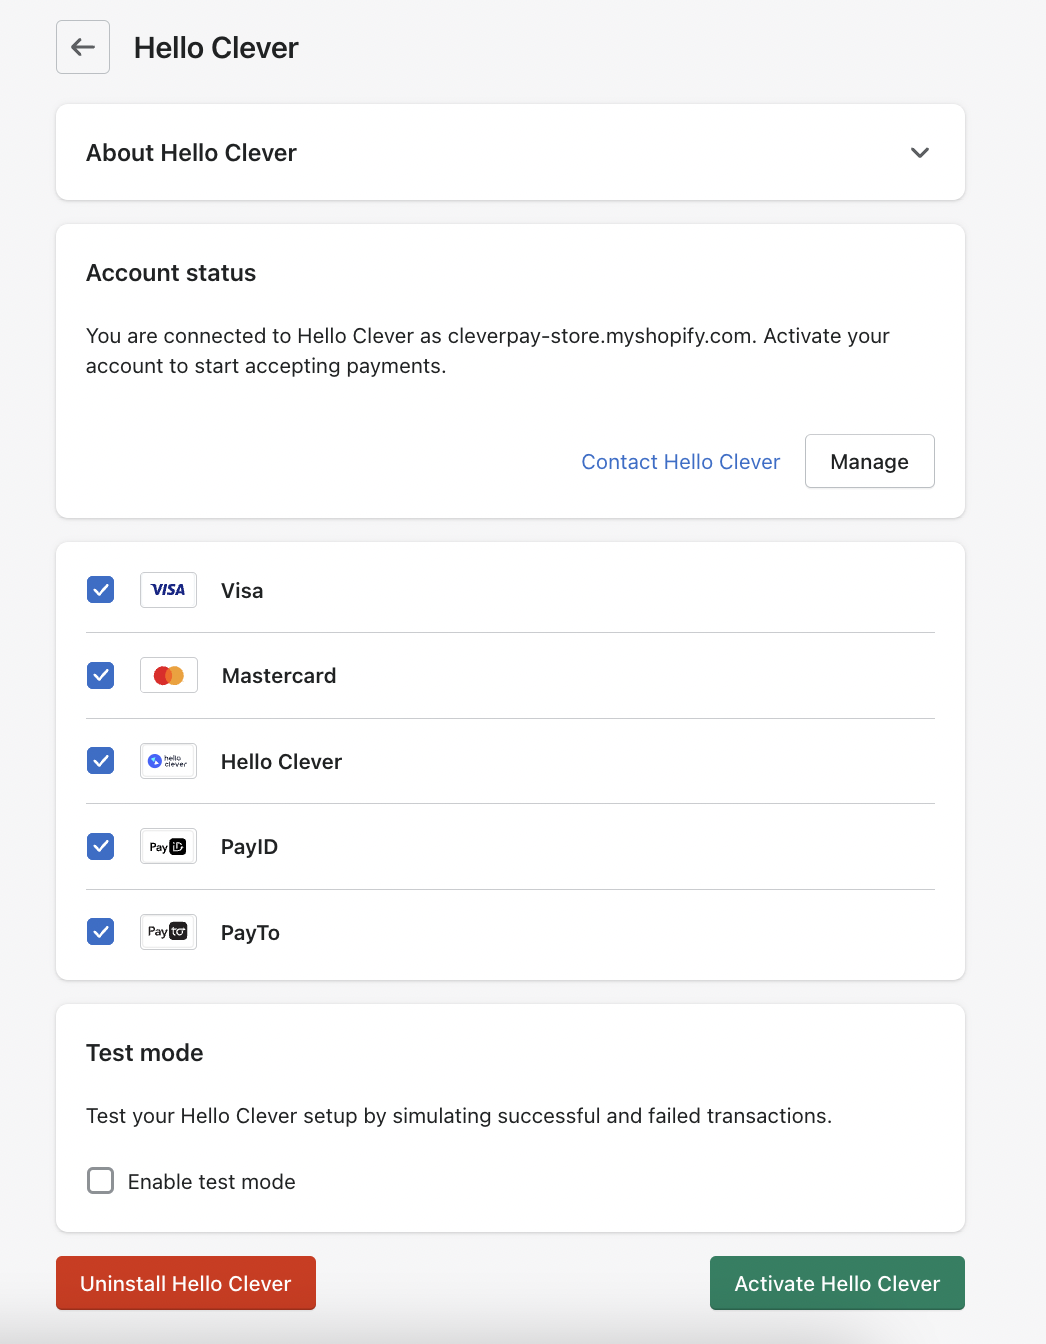Open the About Hello Clever section header
Screen dimensions: 1046x1344
click(191, 153)
